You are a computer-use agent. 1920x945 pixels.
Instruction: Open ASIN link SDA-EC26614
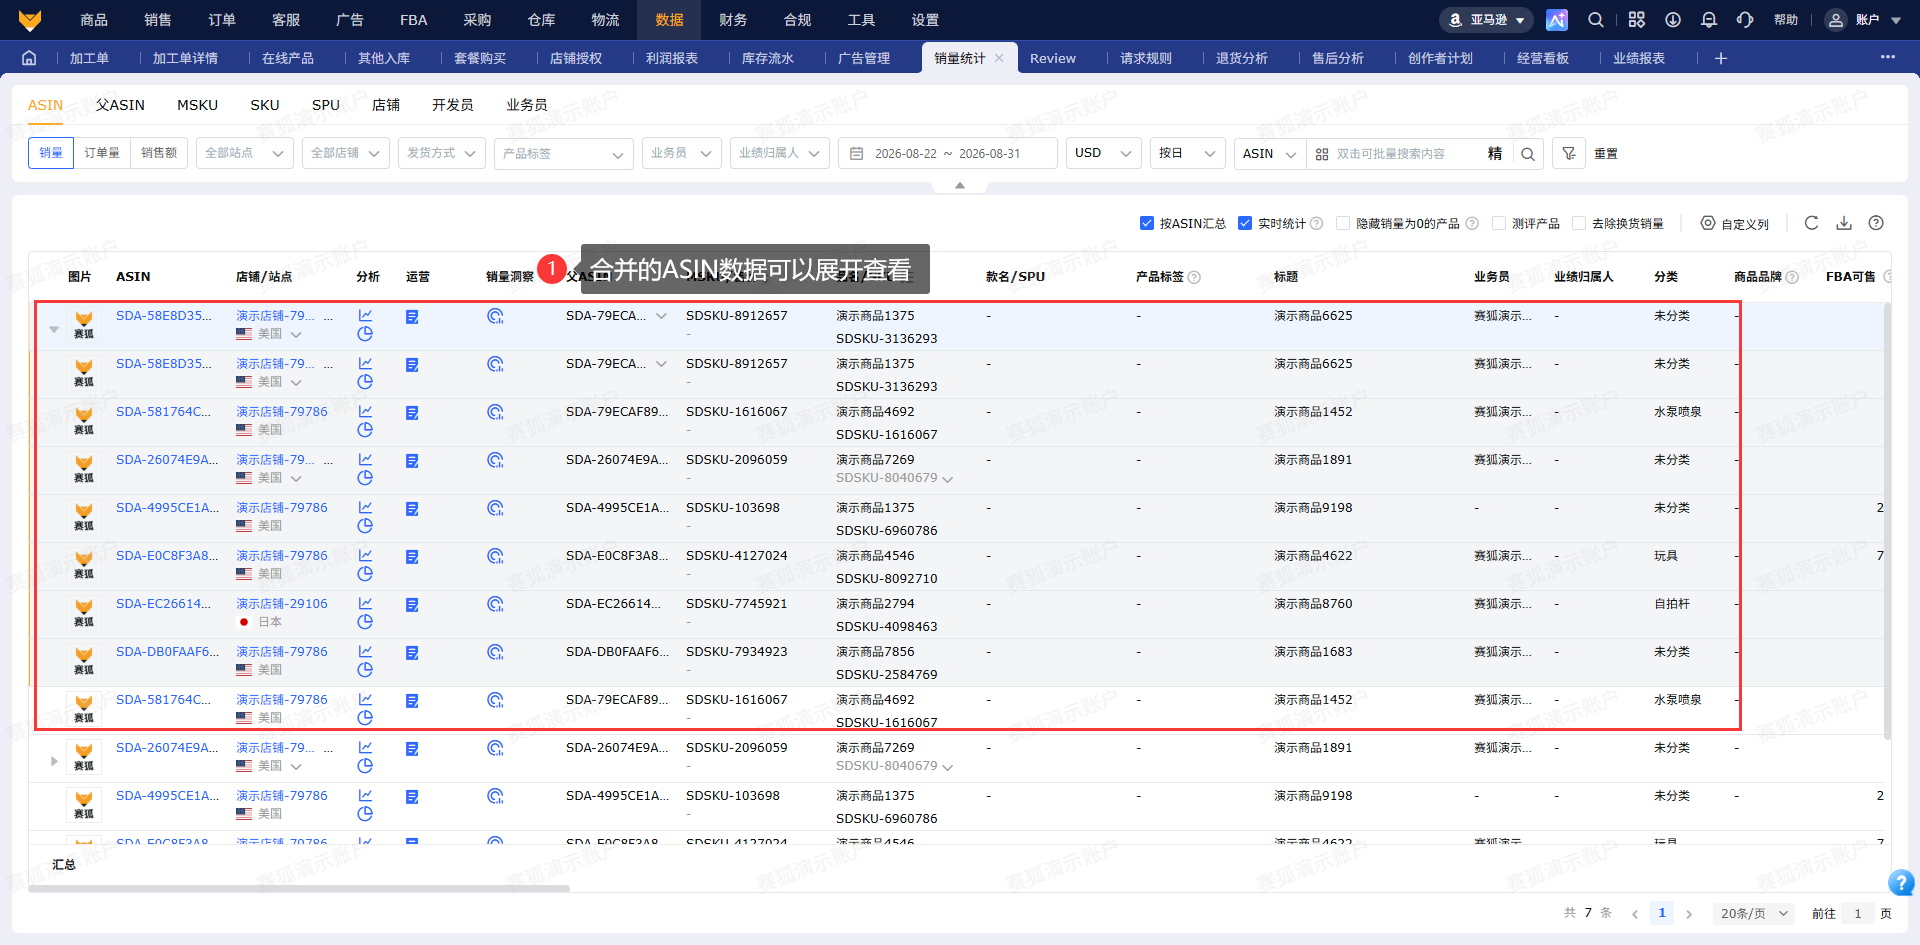click(163, 603)
